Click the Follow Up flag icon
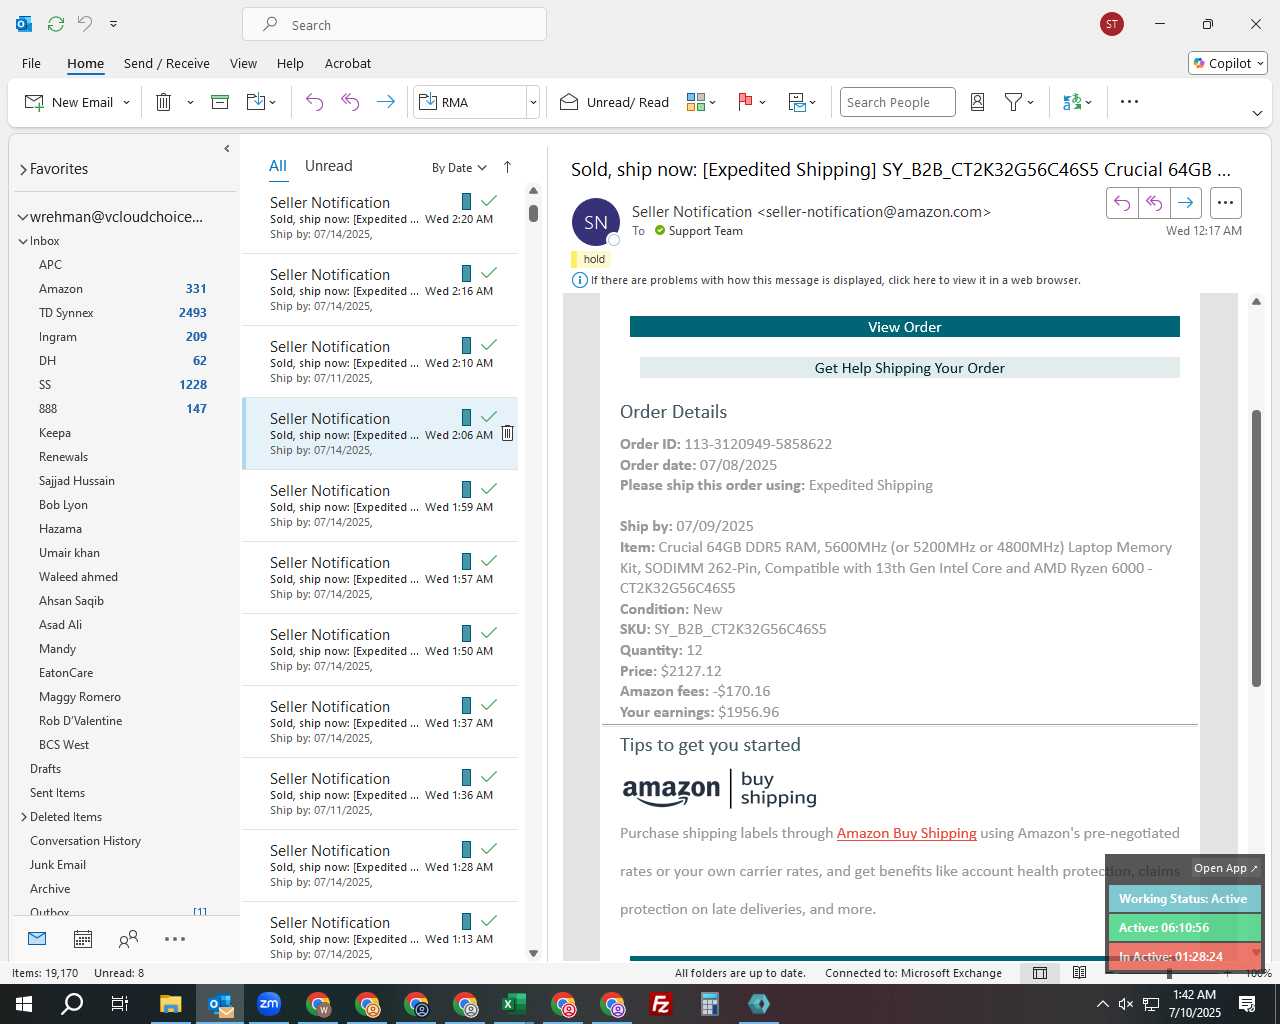 click(745, 102)
